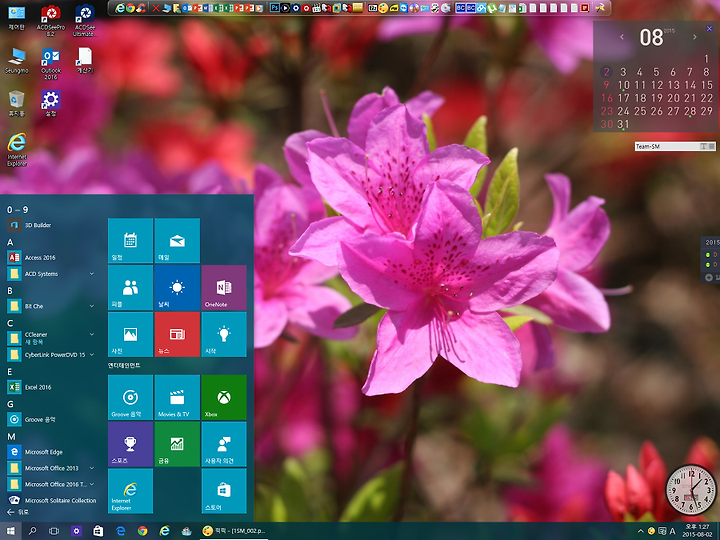Launch the Internet Explorer tile
This screenshot has width=720, height=540.
pyautogui.click(x=130, y=491)
